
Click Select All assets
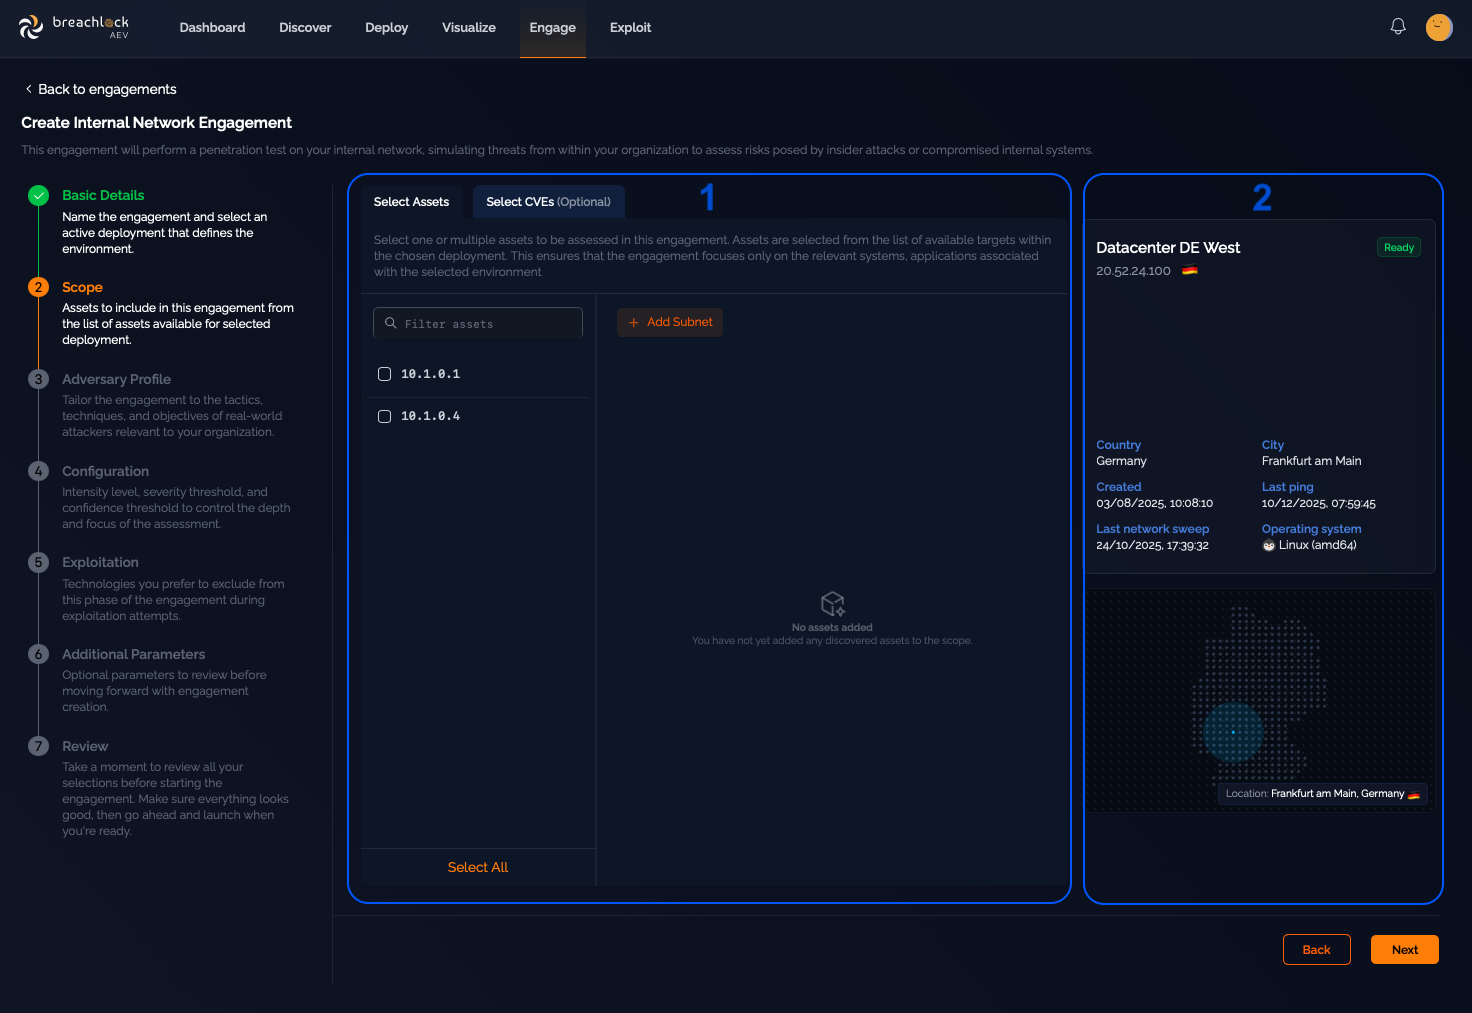pyautogui.click(x=478, y=867)
